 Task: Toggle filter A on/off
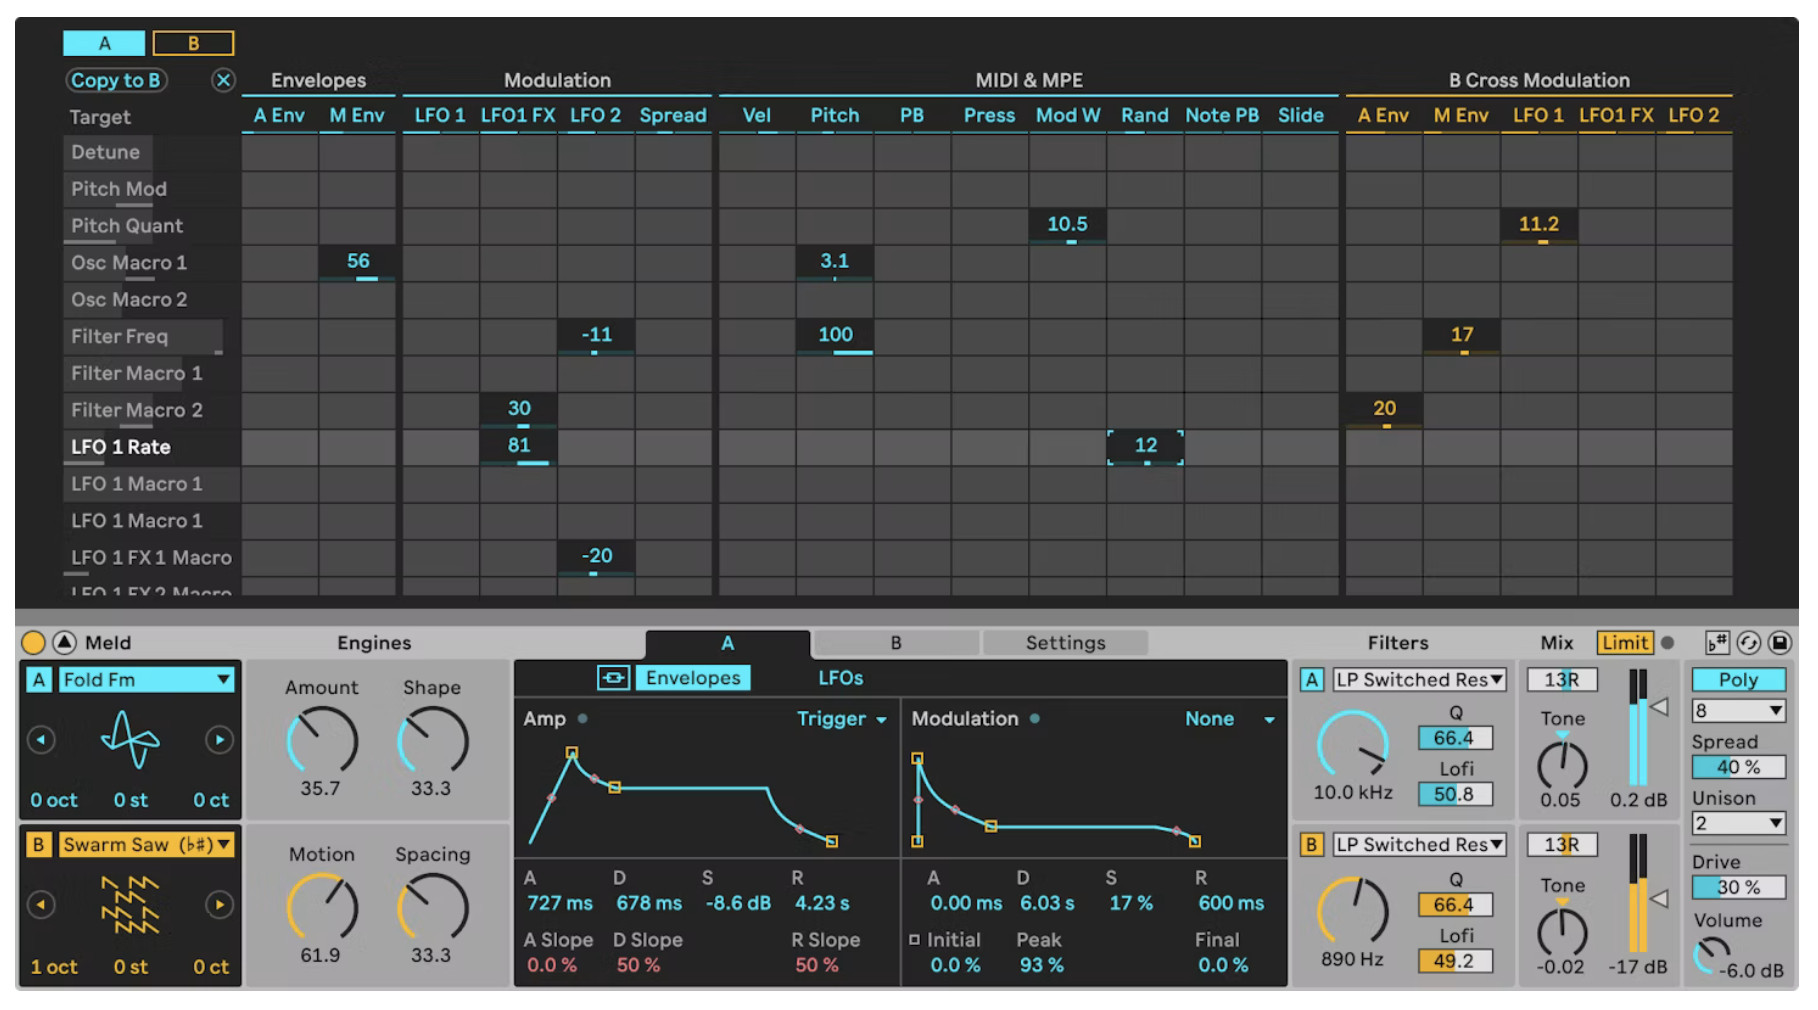(1311, 680)
